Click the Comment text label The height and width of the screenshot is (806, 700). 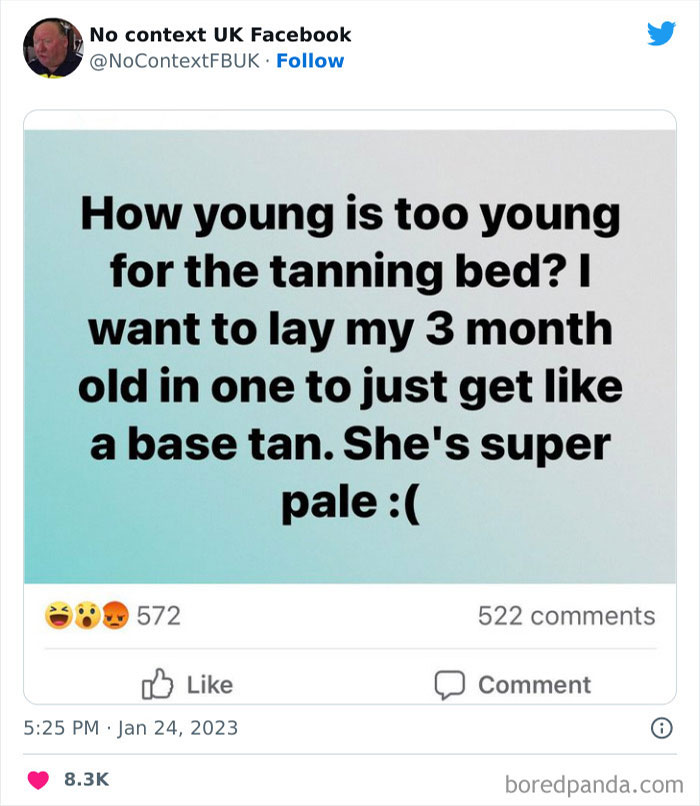coord(534,685)
